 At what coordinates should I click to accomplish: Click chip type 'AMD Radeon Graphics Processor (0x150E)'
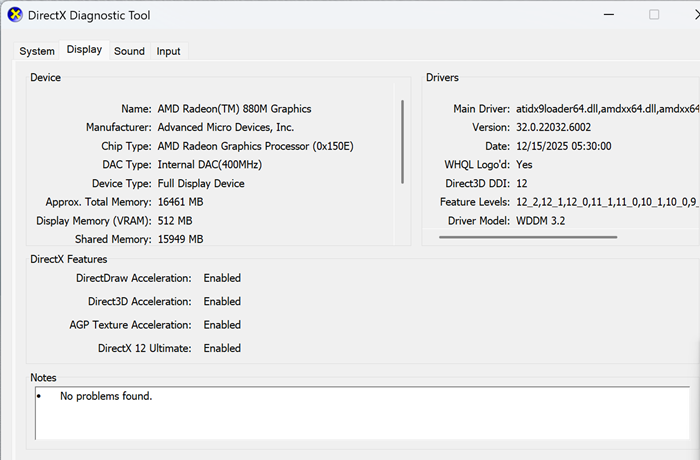point(255,146)
